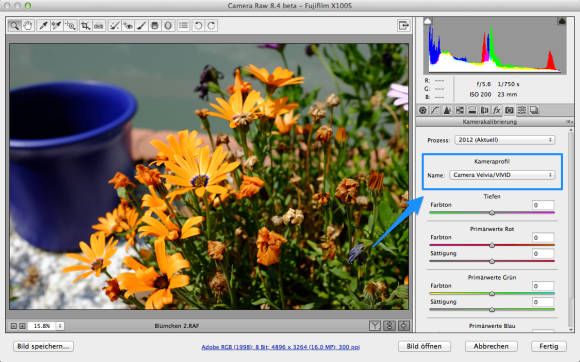Click the Rot Sättigung value field
Image resolution: width=580 pixels, height=362 pixels.
pos(543,254)
